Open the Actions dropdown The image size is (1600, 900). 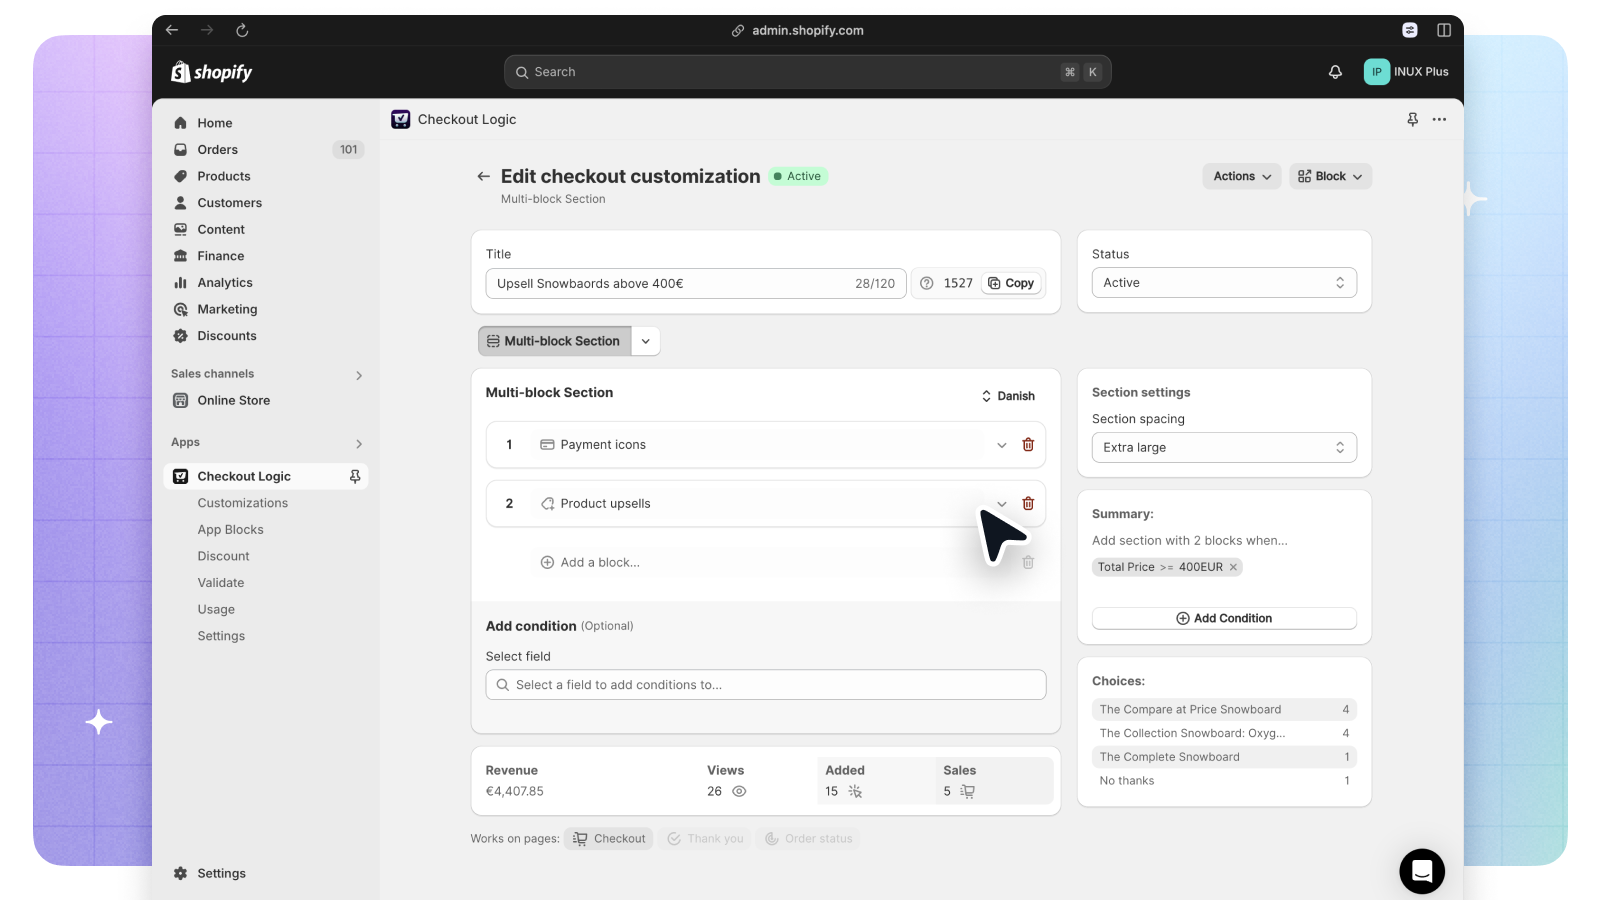click(1242, 176)
